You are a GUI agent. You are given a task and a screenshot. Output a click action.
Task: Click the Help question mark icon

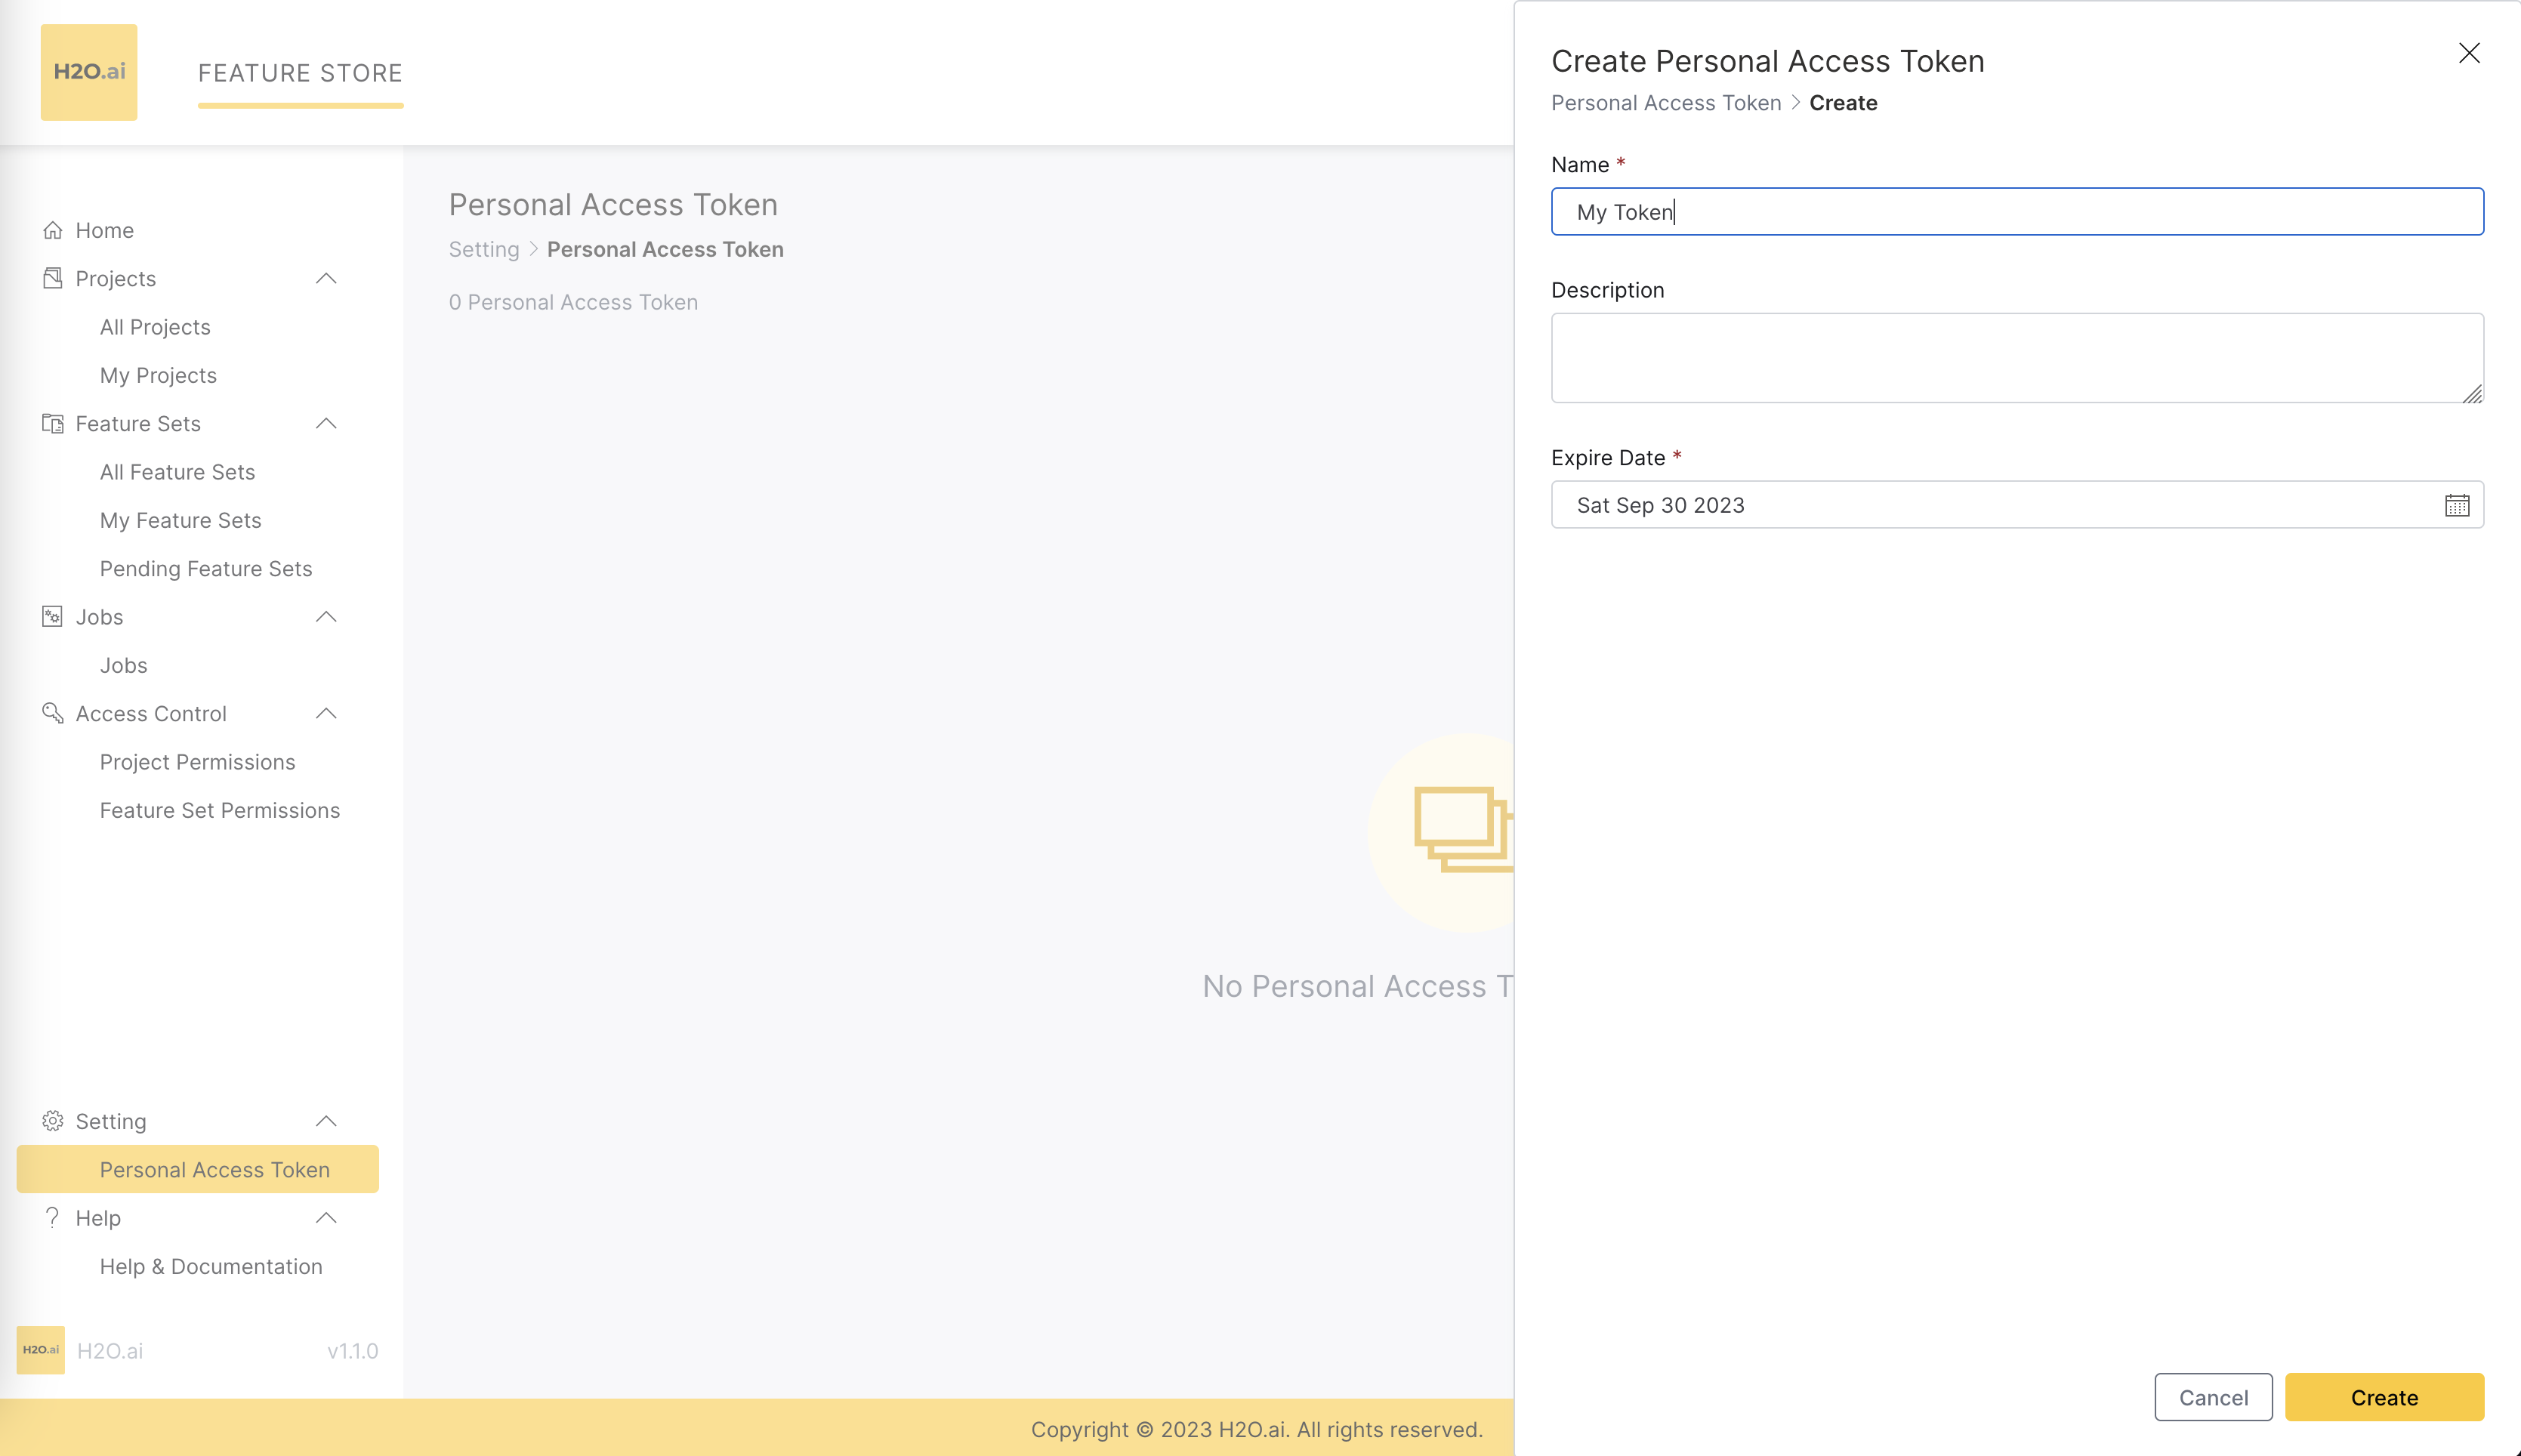tap(53, 1218)
